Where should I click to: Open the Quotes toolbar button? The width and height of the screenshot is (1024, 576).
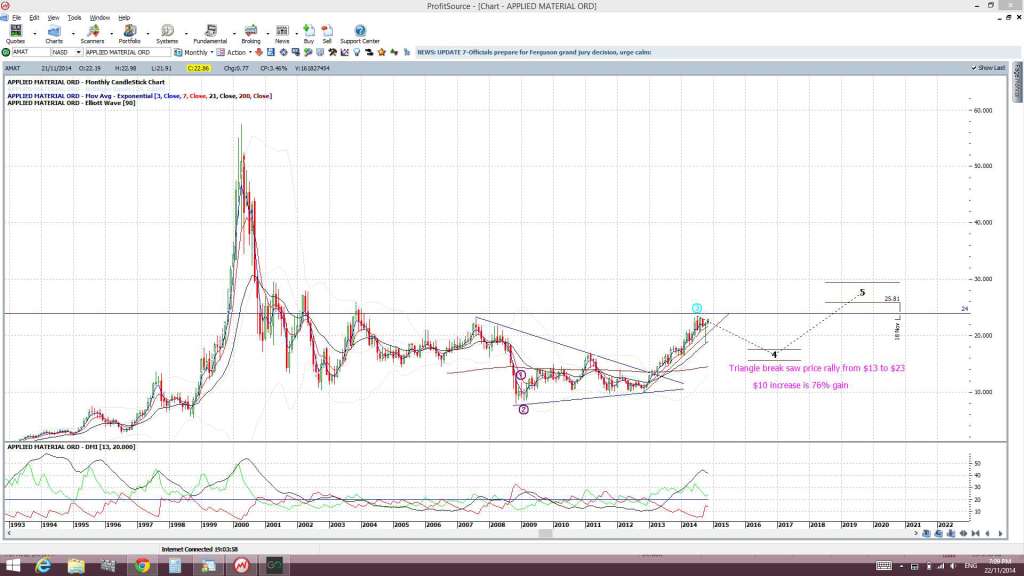point(15,34)
